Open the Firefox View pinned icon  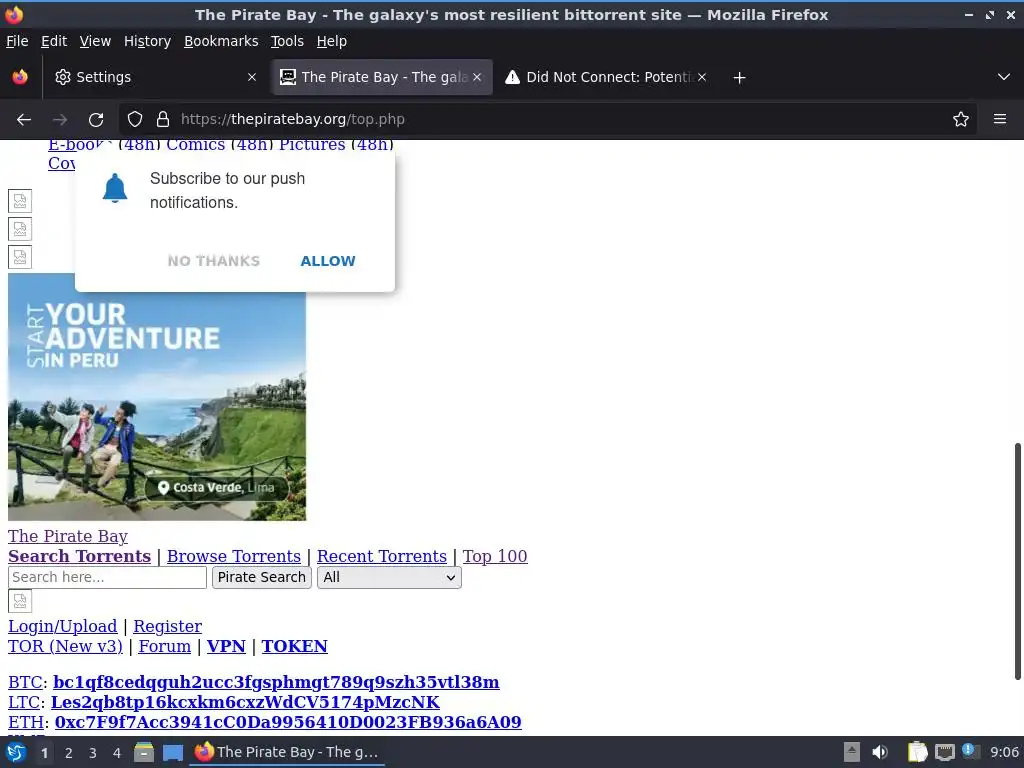pos(20,77)
